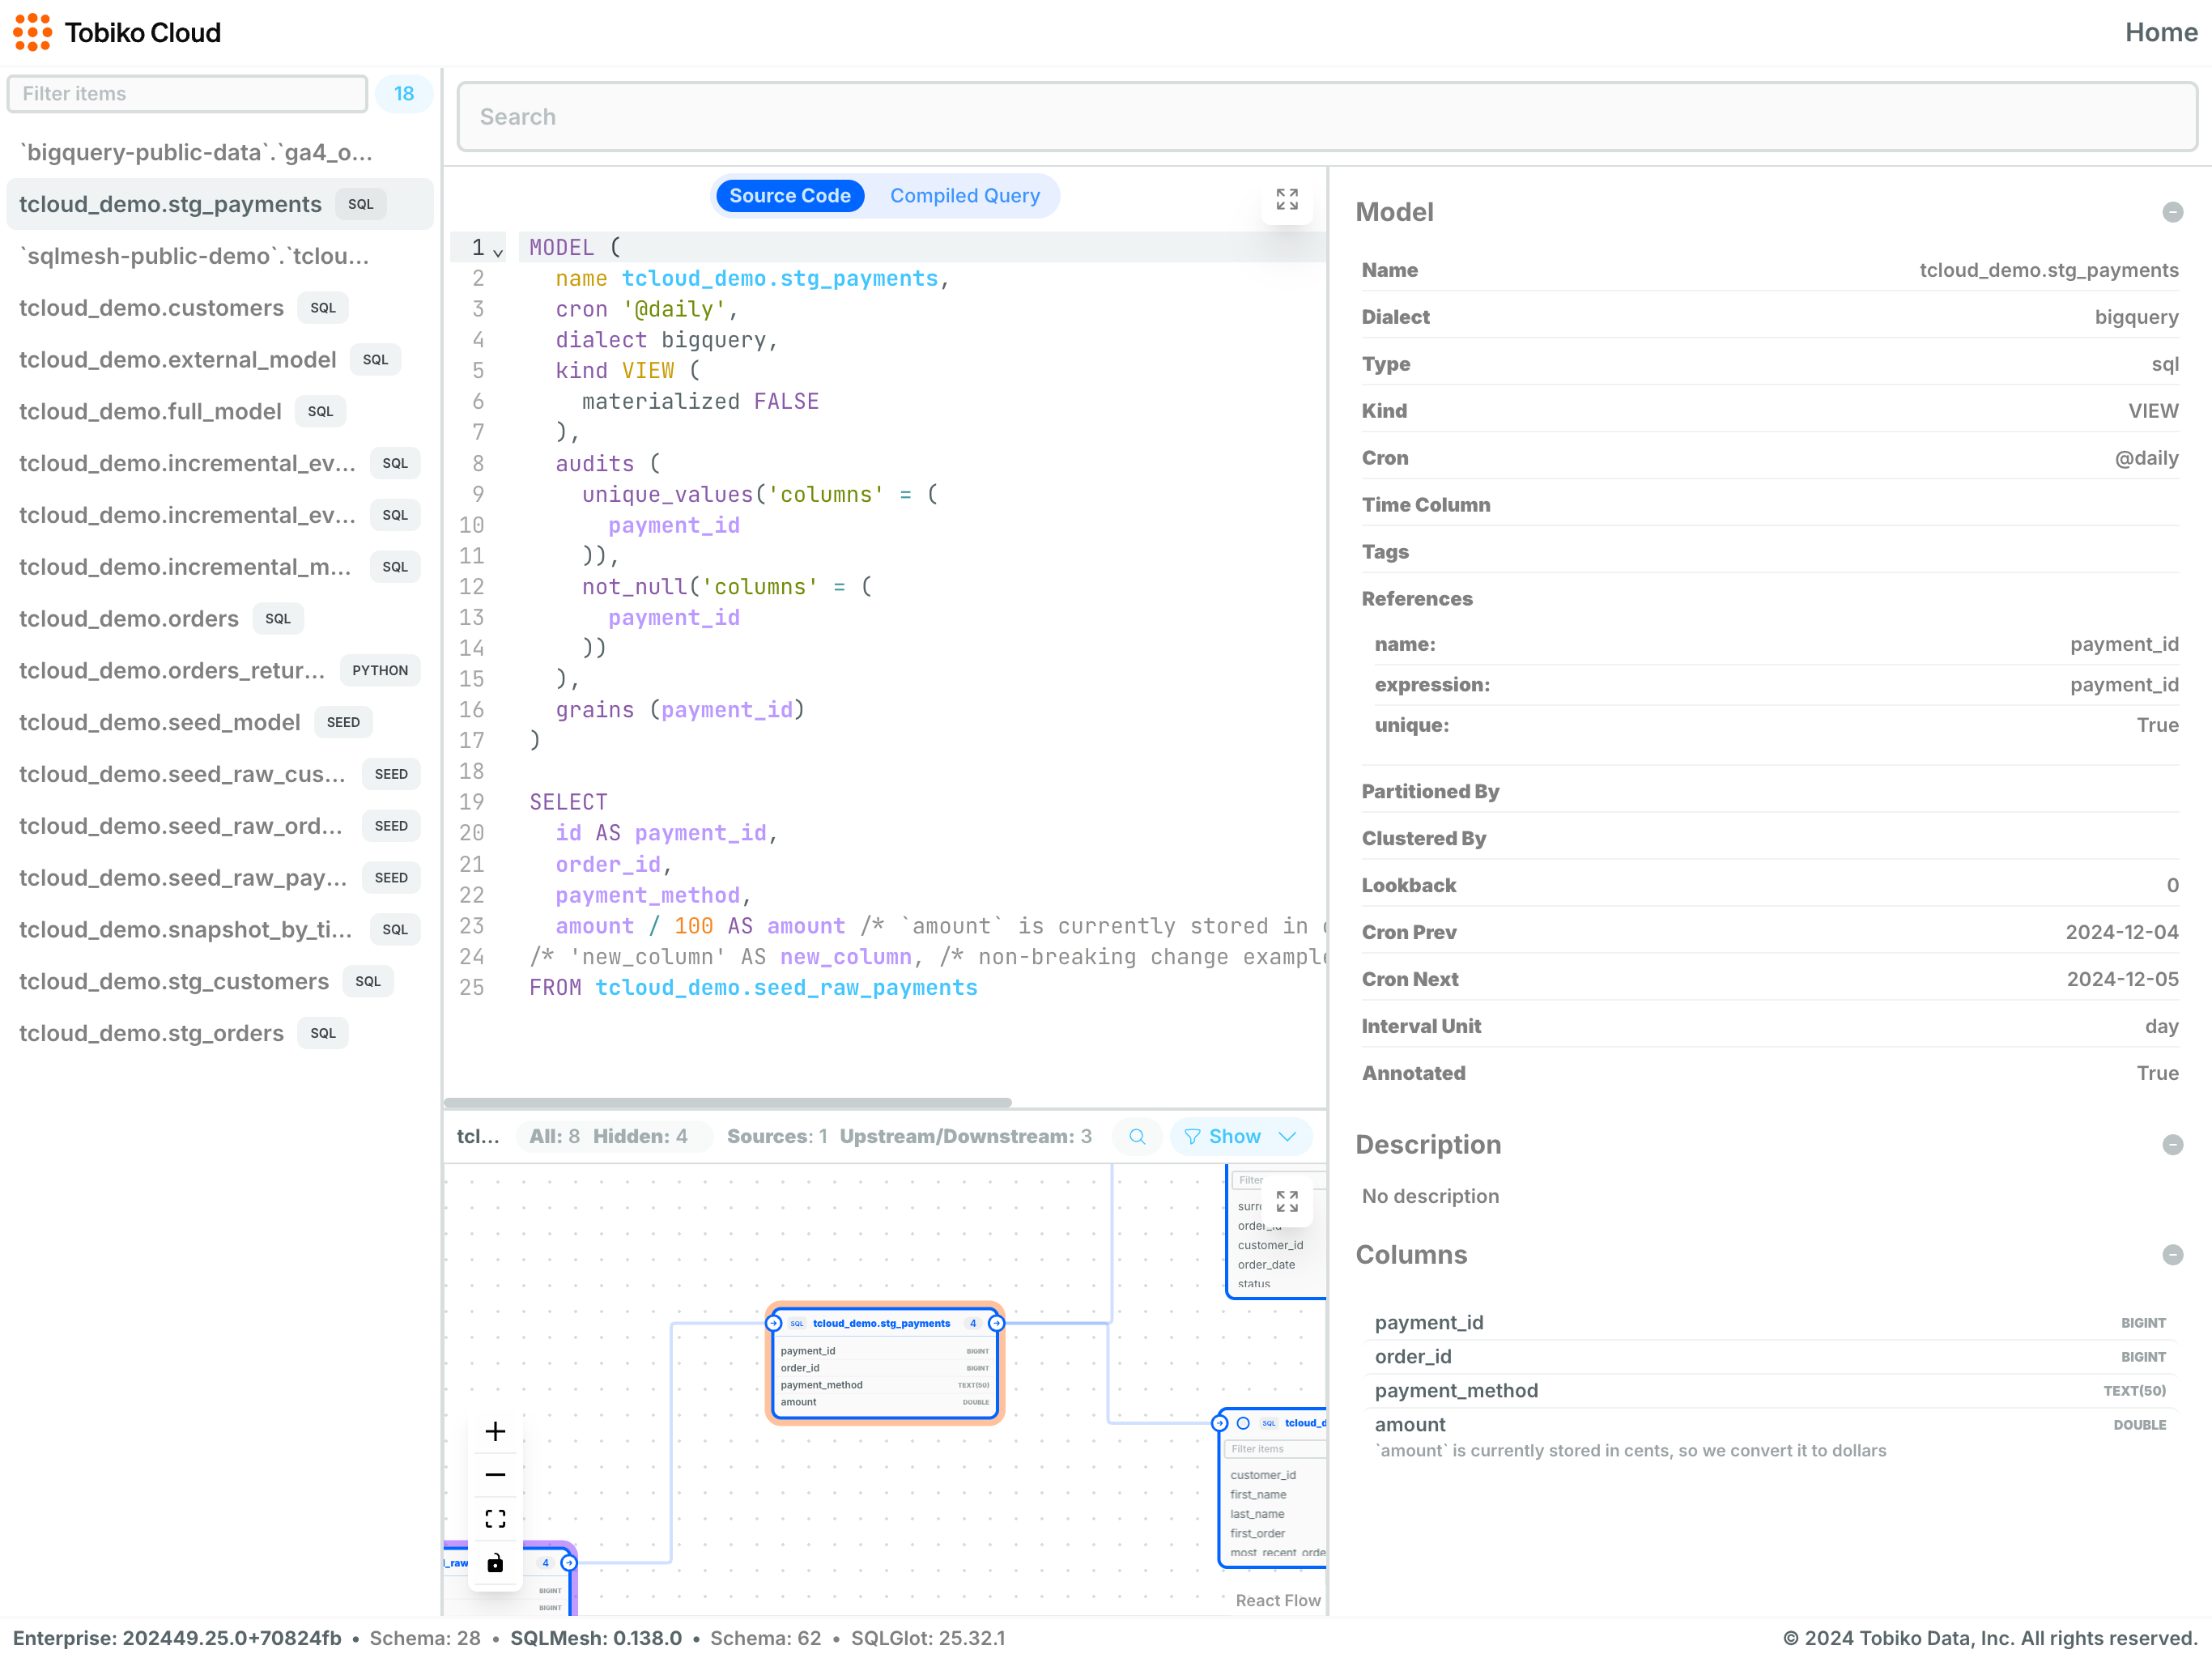Switch to the Compiled Query tab
This screenshot has height=1658, width=2212.
pyautogui.click(x=964, y=196)
